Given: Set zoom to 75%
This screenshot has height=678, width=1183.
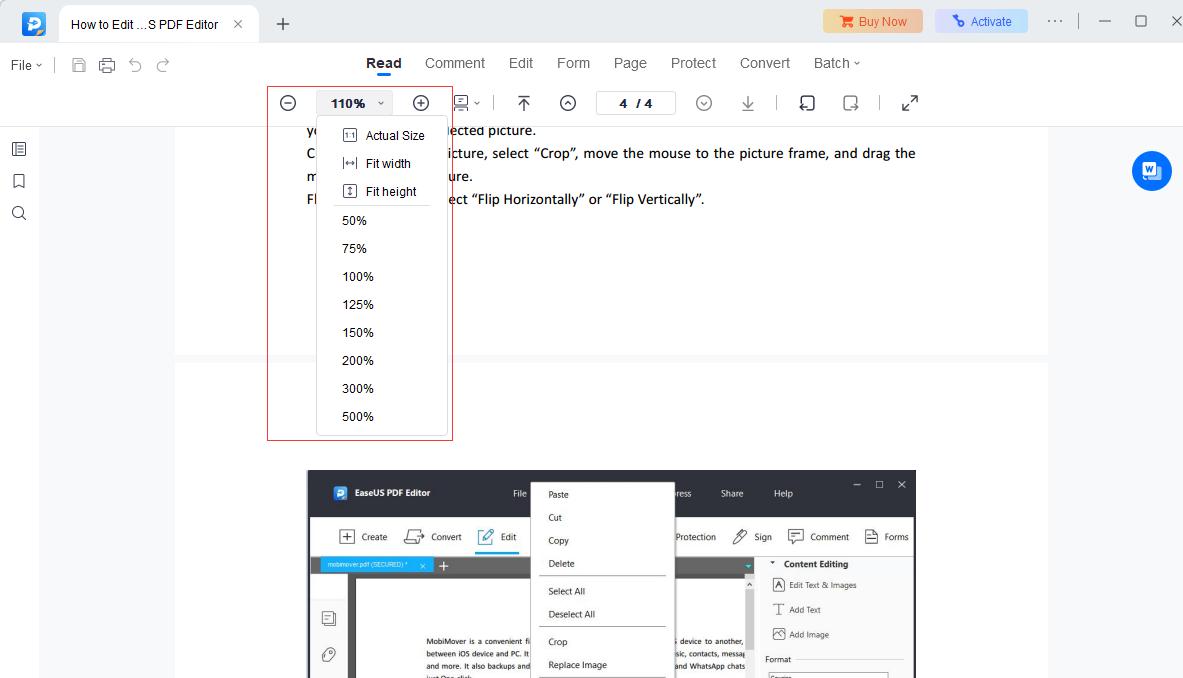Looking at the screenshot, I should [x=383, y=249].
